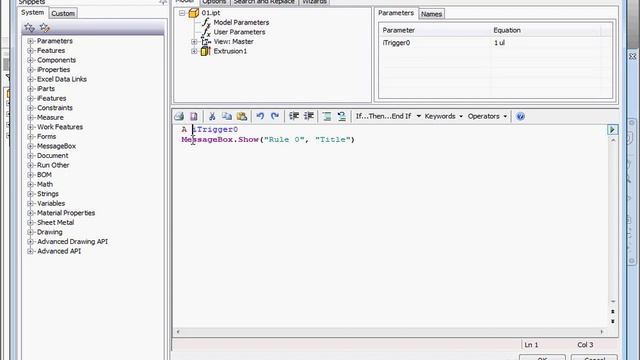
Task: Select User Parameters in the tree
Action: [239, 32]
